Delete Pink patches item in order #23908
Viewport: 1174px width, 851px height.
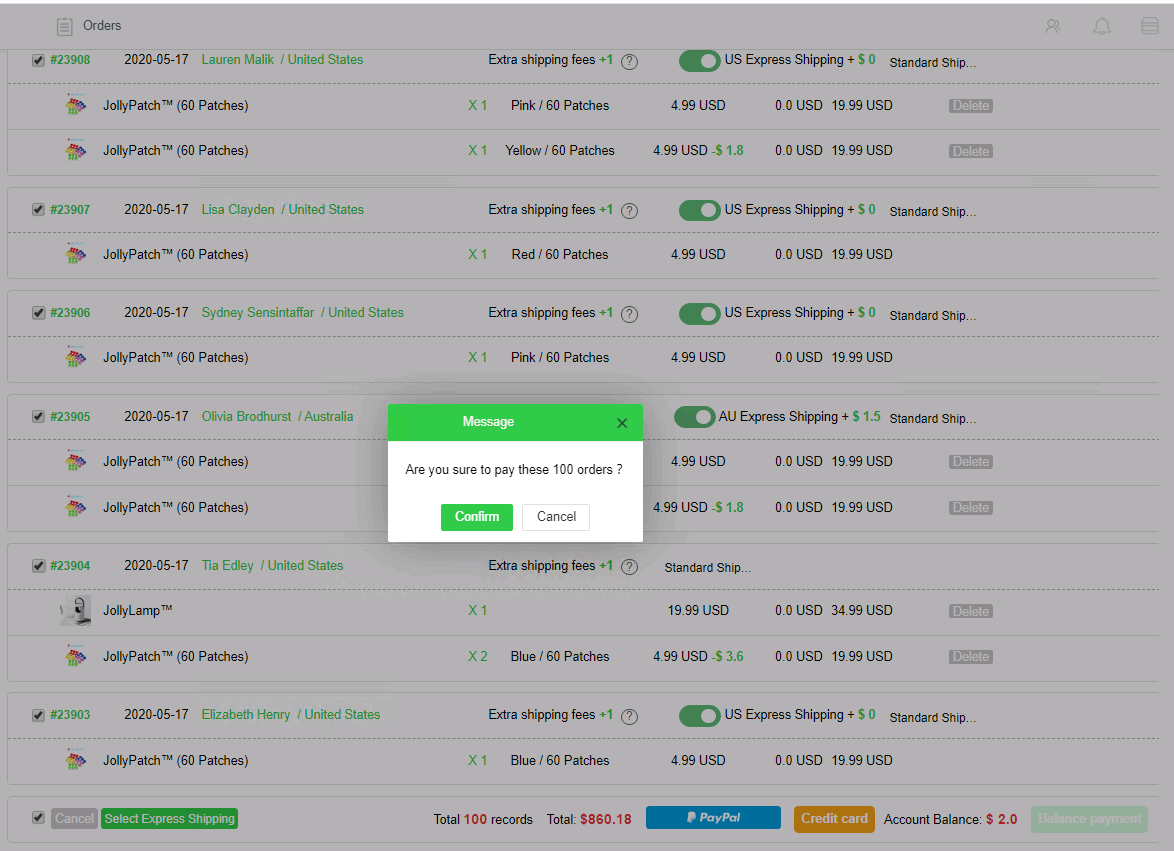[971, 106]
